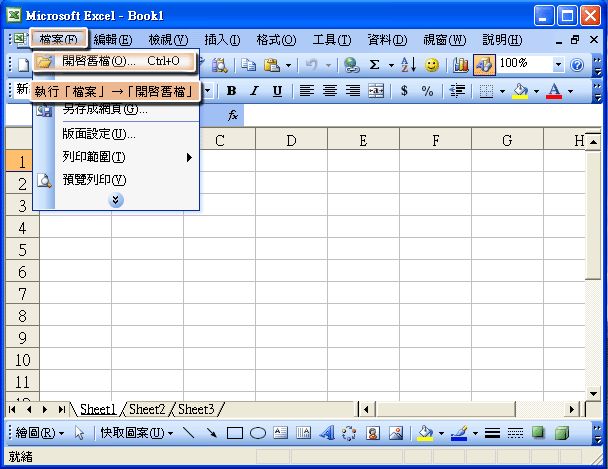Apply Percent style icon
The height and width of the screenshot is (469, 608).
click(427, 91)
